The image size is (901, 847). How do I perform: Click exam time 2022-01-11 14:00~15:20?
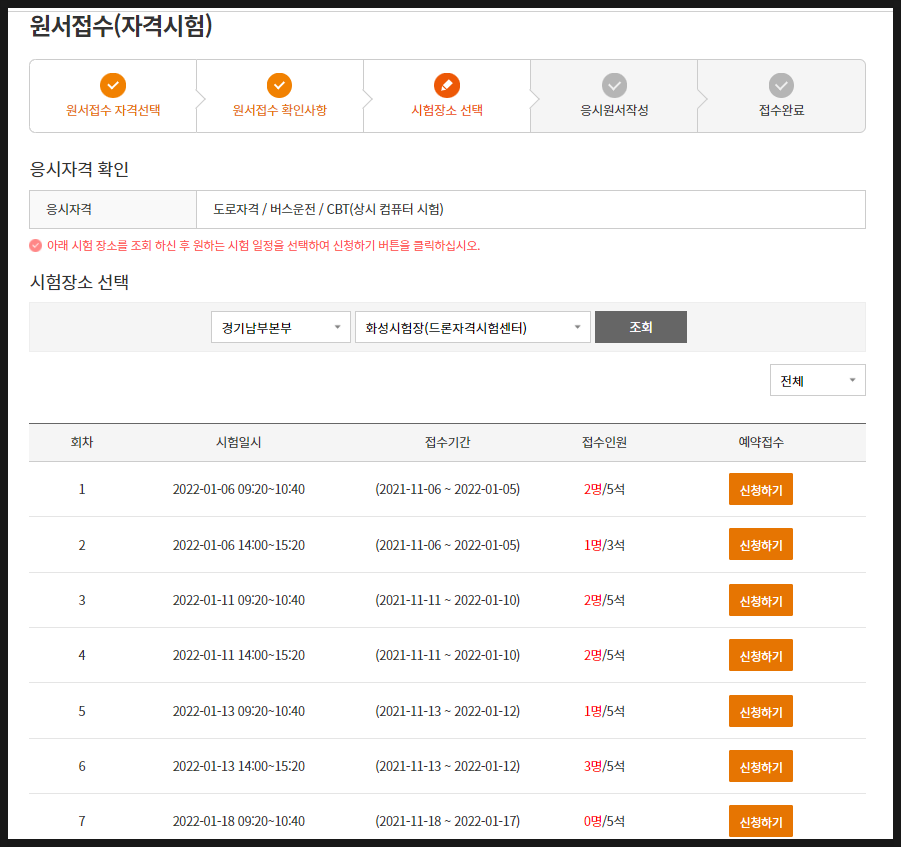(x=238, y=655)
